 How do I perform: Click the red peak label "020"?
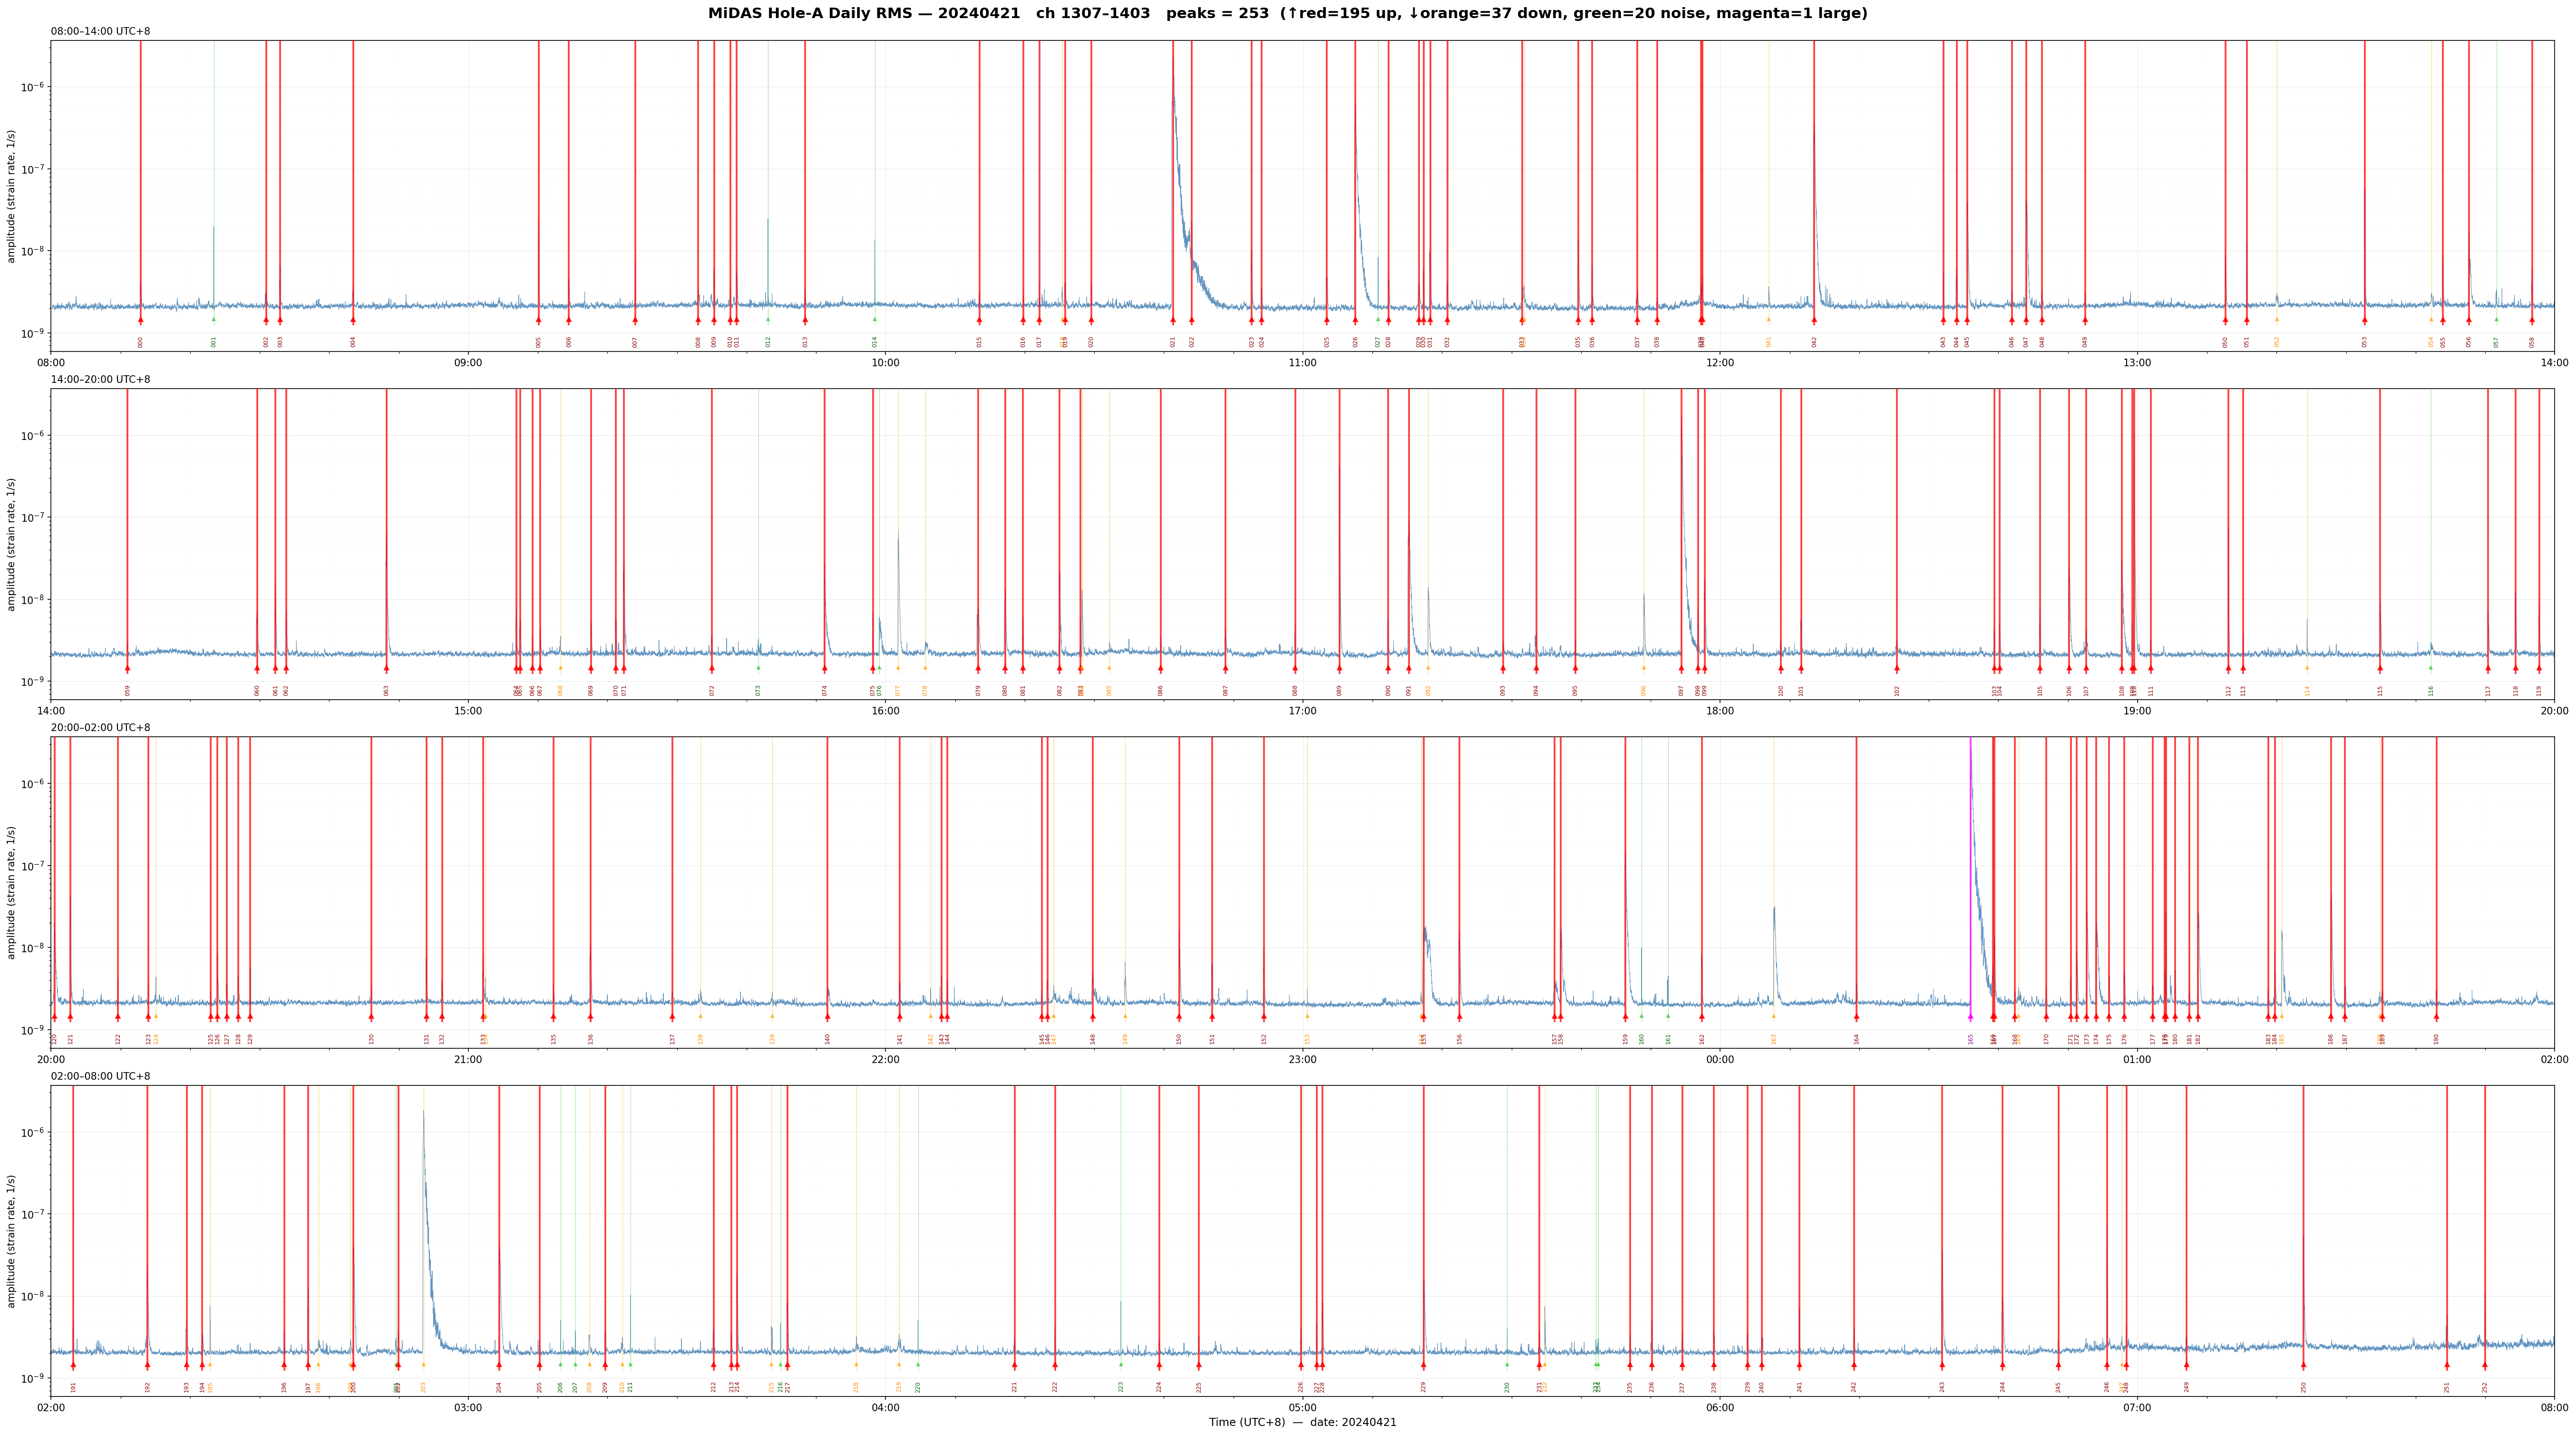point(1091,342)
